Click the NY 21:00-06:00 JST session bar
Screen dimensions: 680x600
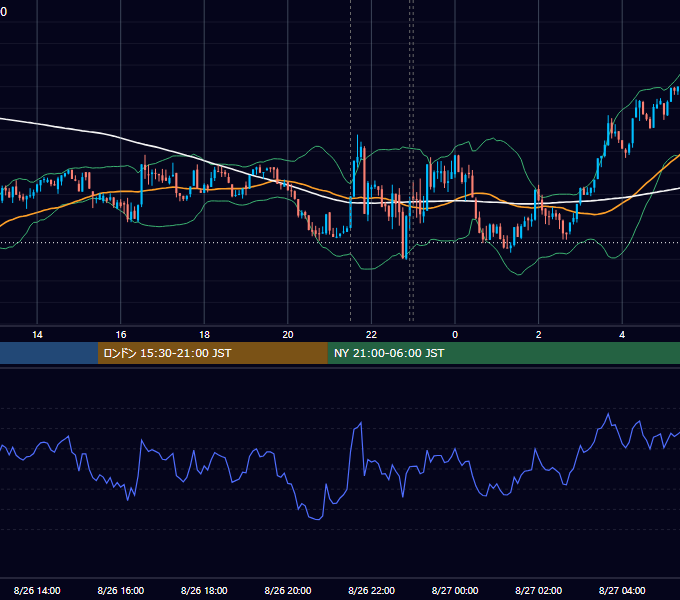[x=503, y=353]
